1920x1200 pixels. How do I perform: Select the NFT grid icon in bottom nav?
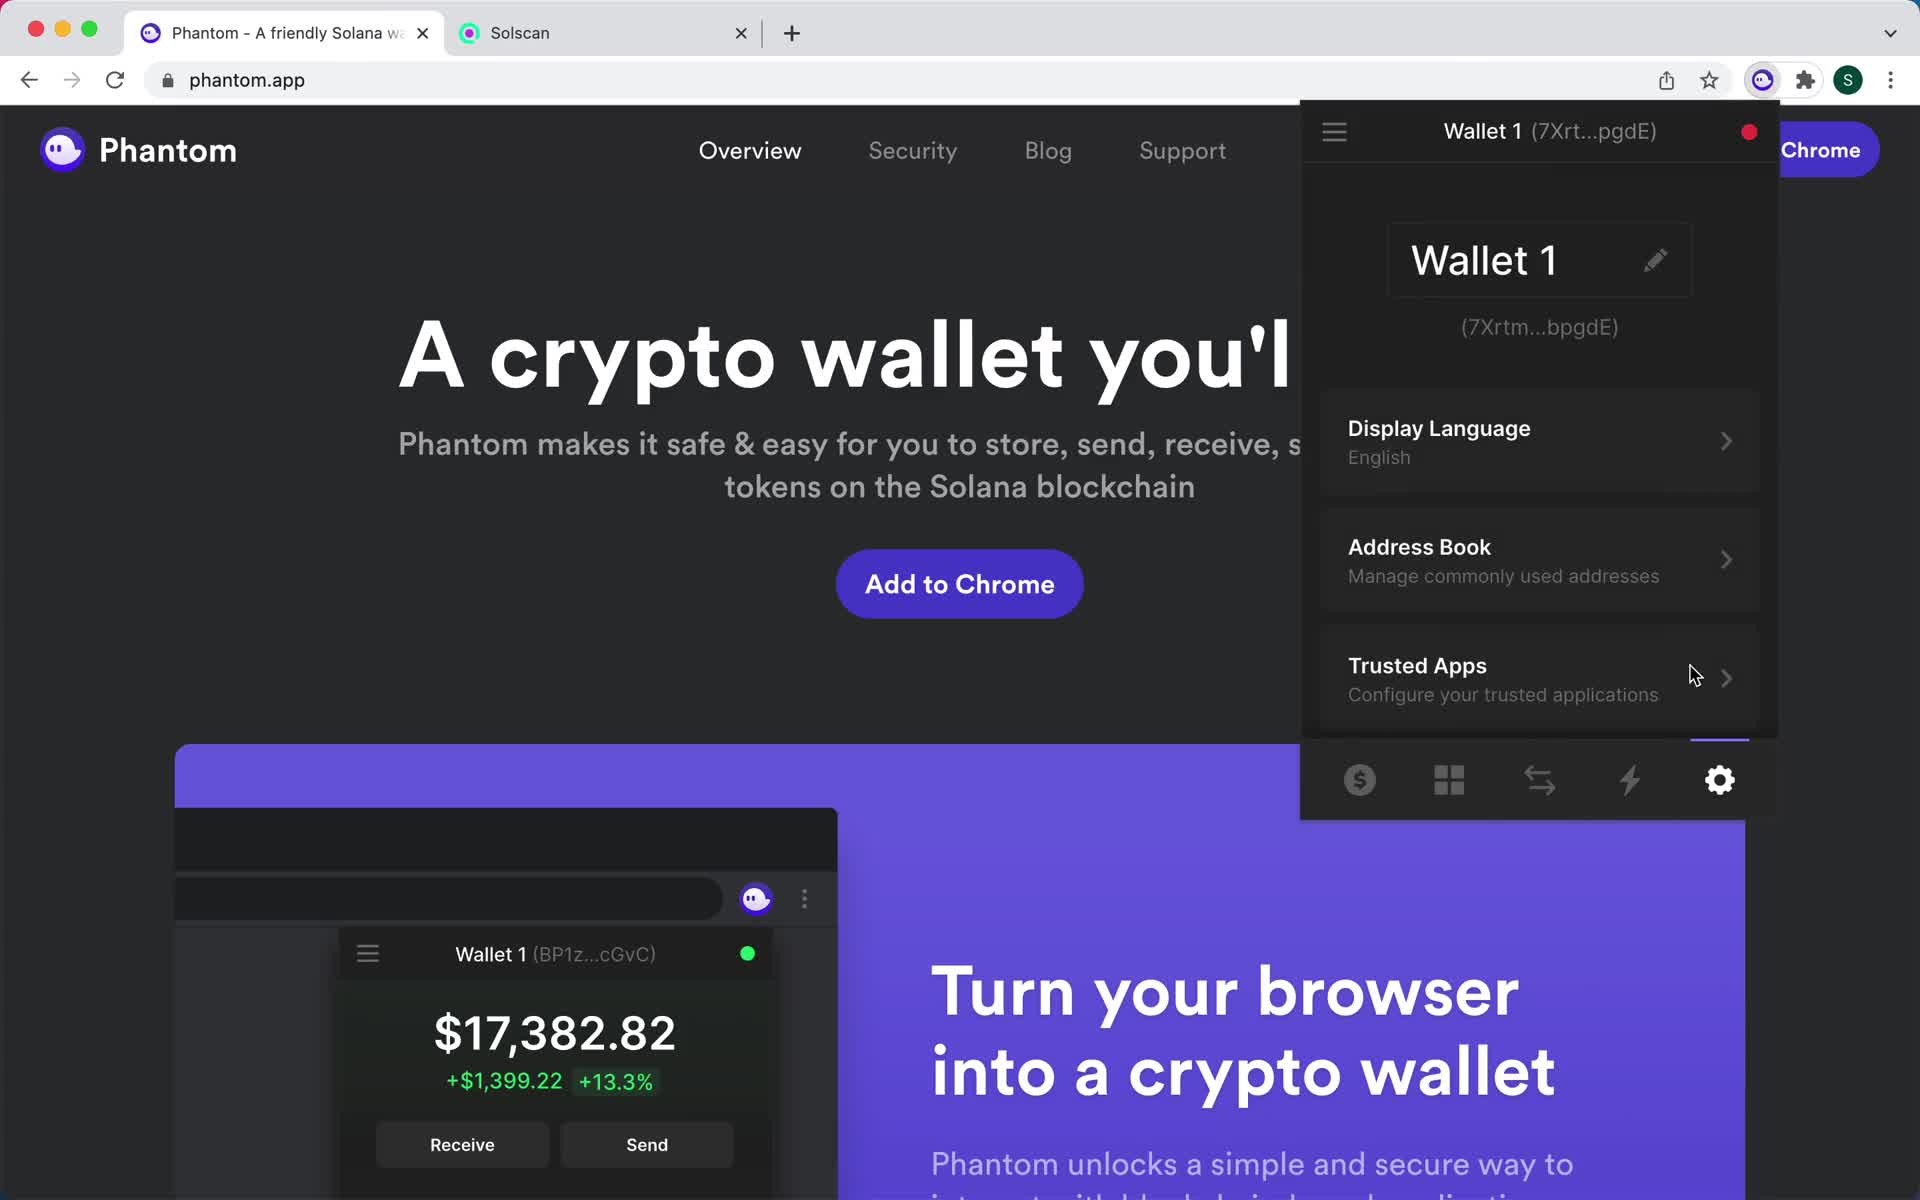[1449, 780]
